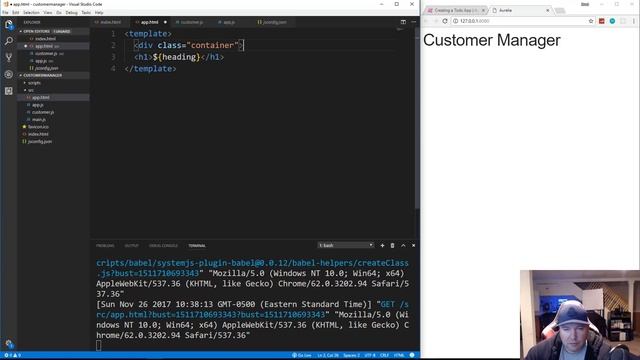Kill the terminal with the trash icon
Image resolution: width=640 pixels, height=360 pixels.
coord(393,246)
